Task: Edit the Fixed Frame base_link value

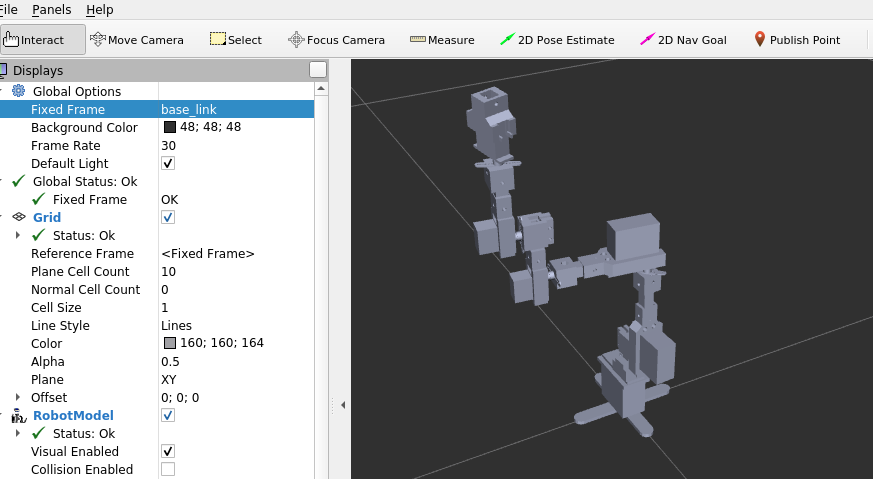Action: [237, 109]
